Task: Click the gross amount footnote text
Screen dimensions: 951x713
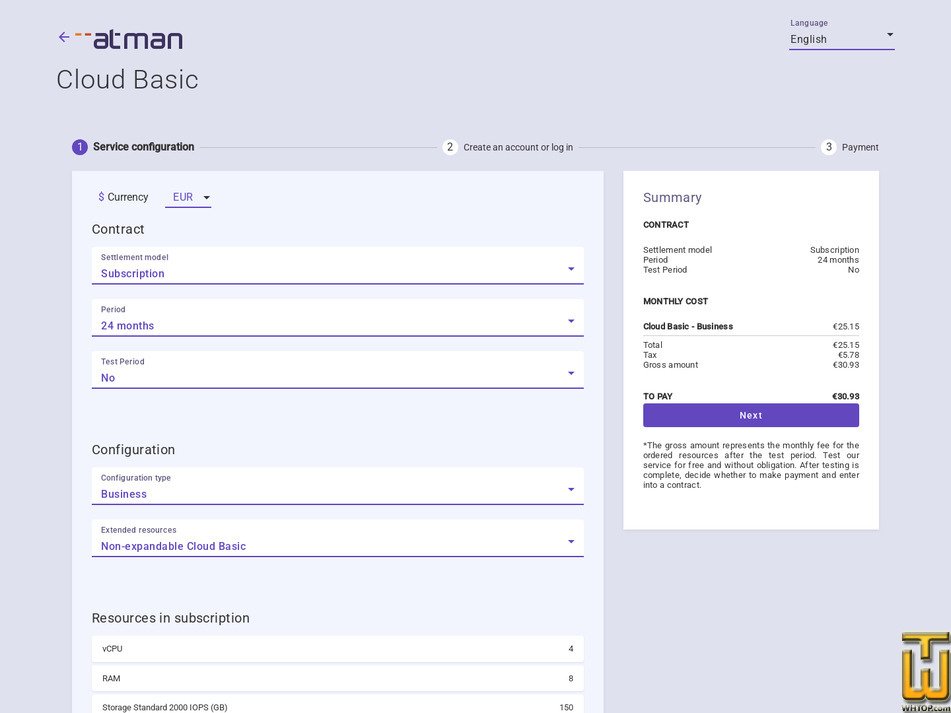Action: point(751,465)
